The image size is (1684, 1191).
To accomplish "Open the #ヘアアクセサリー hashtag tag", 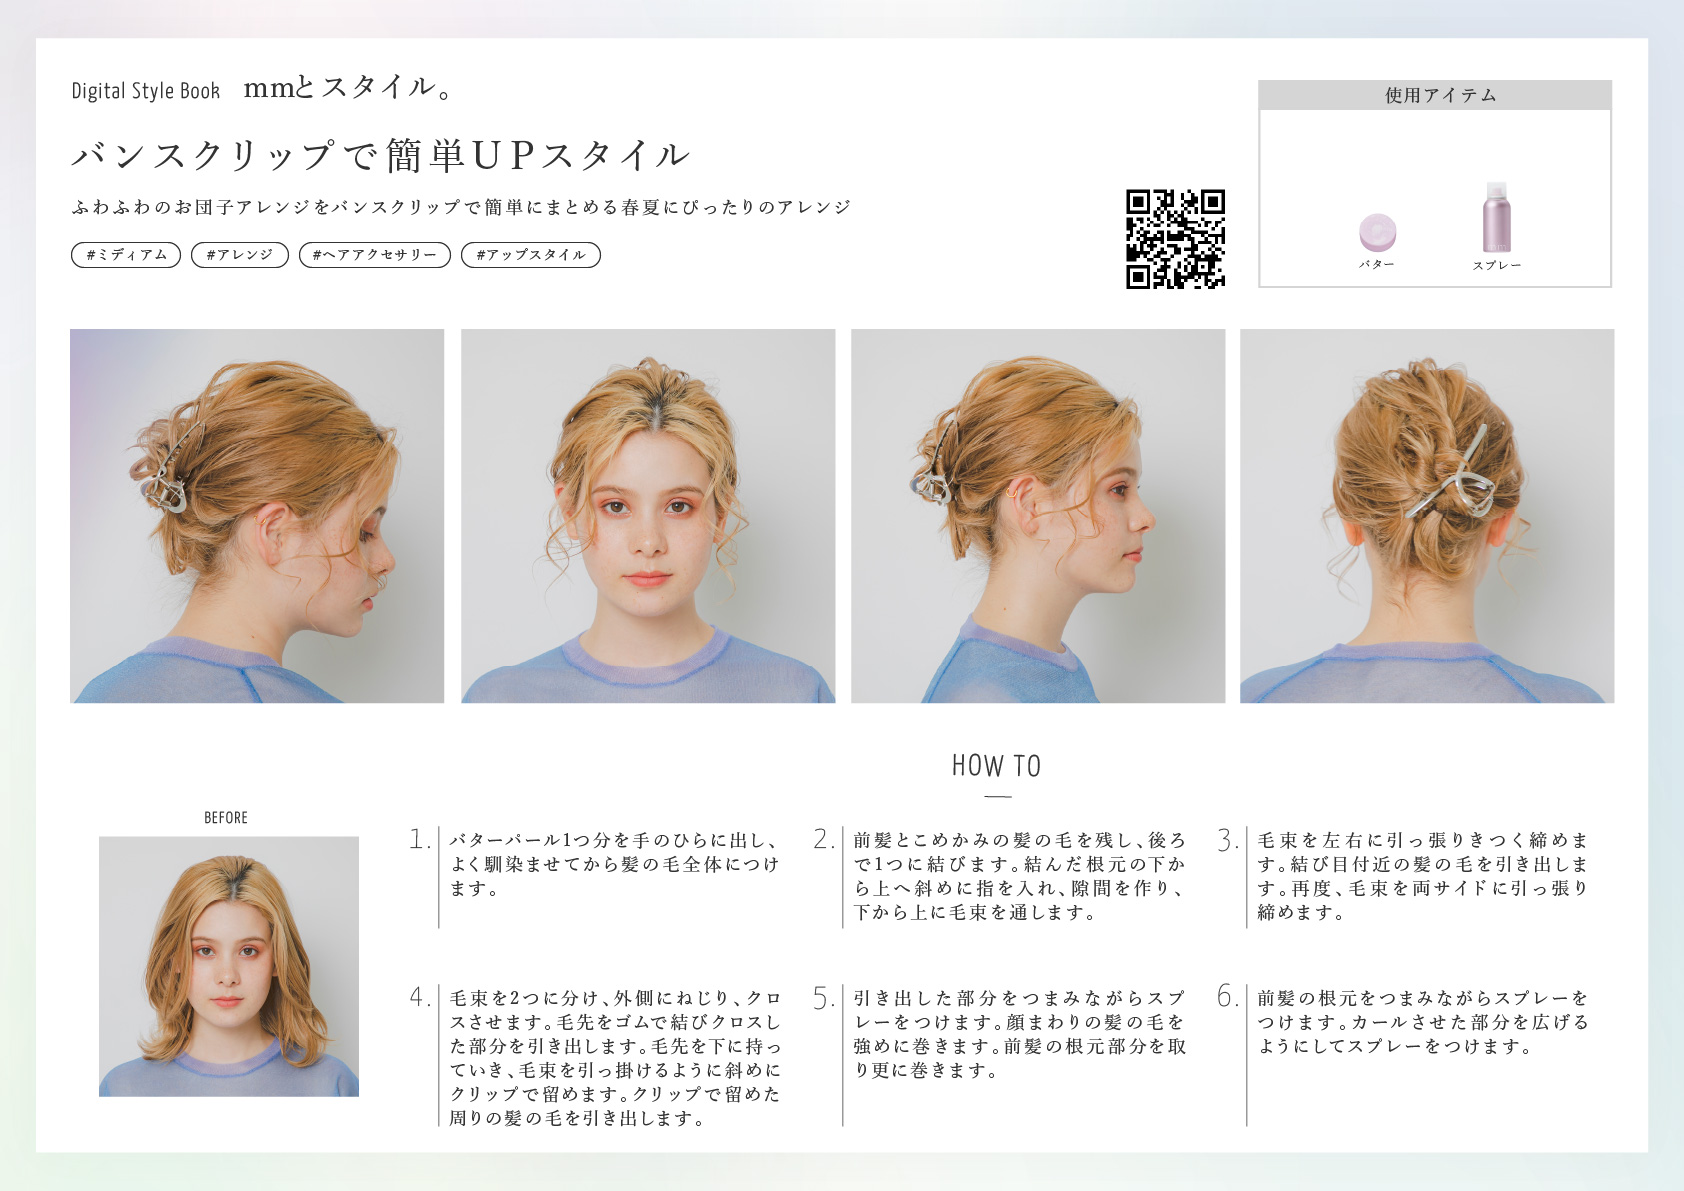I will 375,255.
